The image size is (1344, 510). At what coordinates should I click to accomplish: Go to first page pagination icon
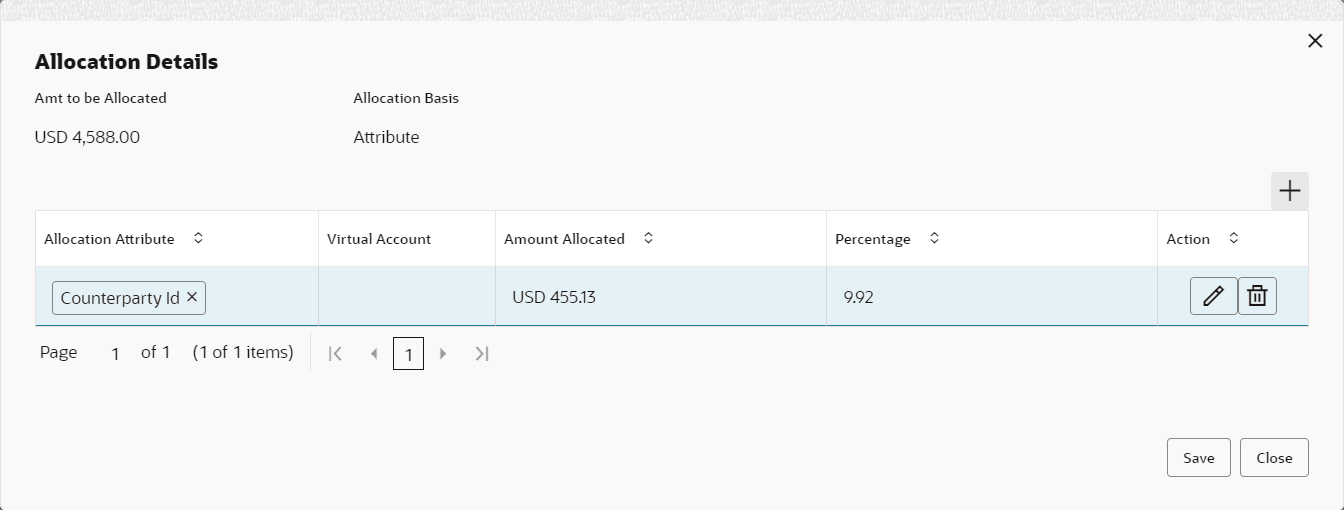pyautogui.click(x=336, y=353)
